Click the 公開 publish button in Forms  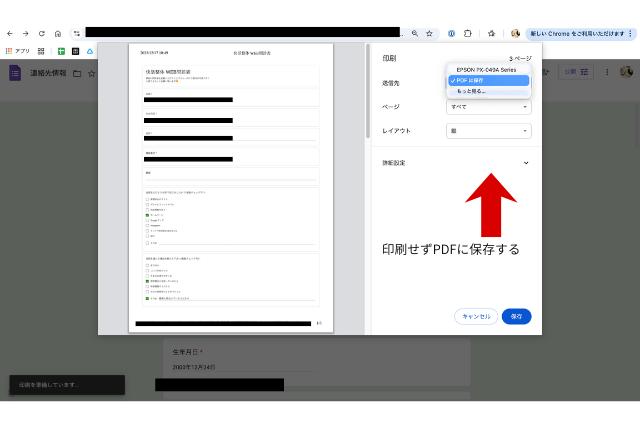pyautogui.click(x=576, y=72)
